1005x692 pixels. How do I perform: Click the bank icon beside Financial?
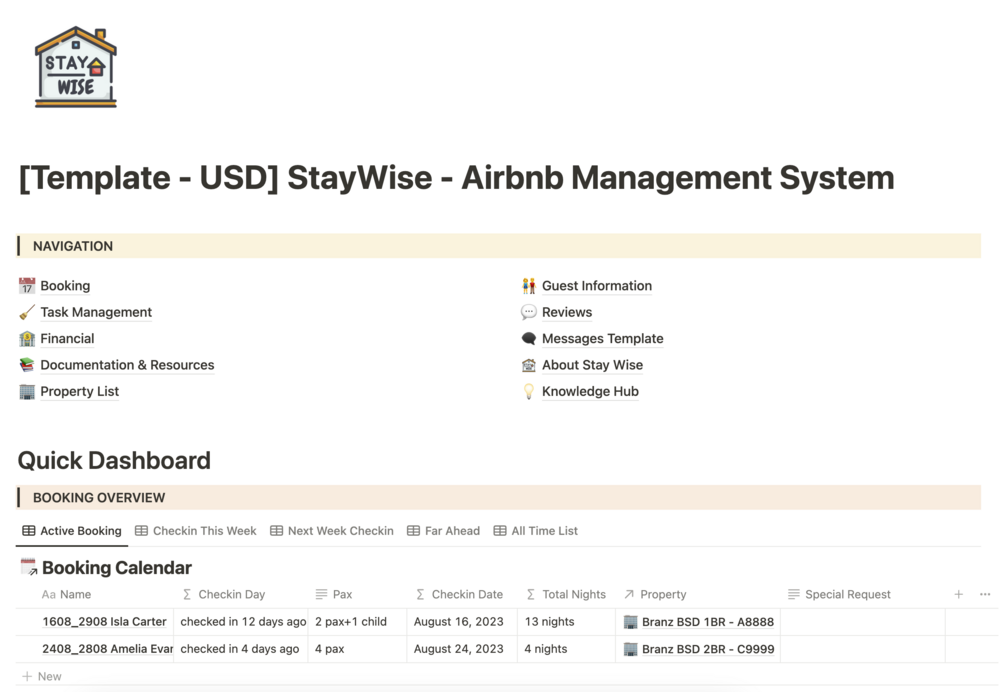point(27,339)
